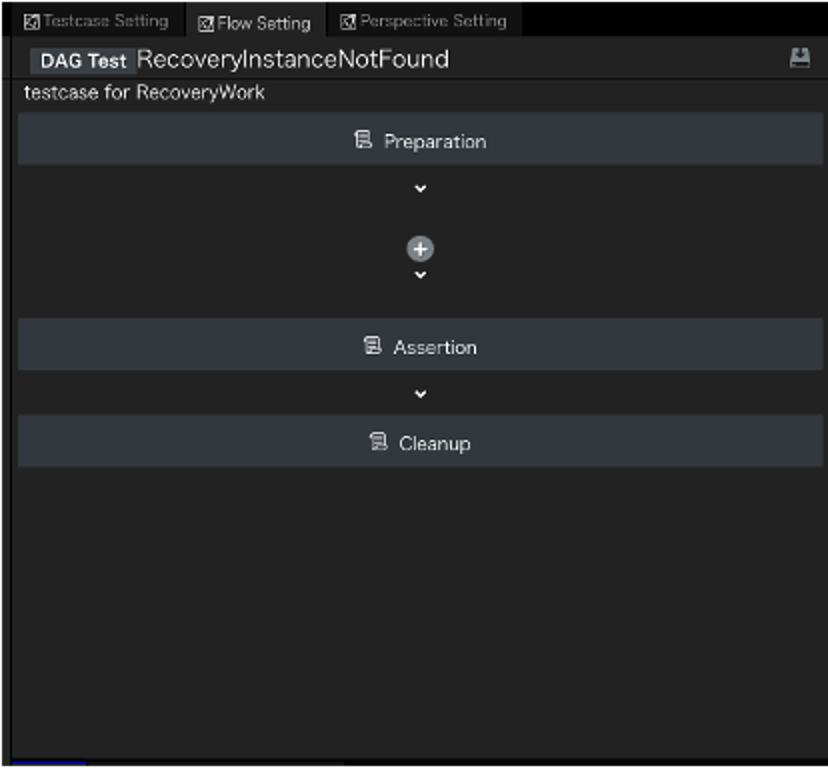Click the save icon in the header
The height and width of the screenshot is (768, 828).
799,58
